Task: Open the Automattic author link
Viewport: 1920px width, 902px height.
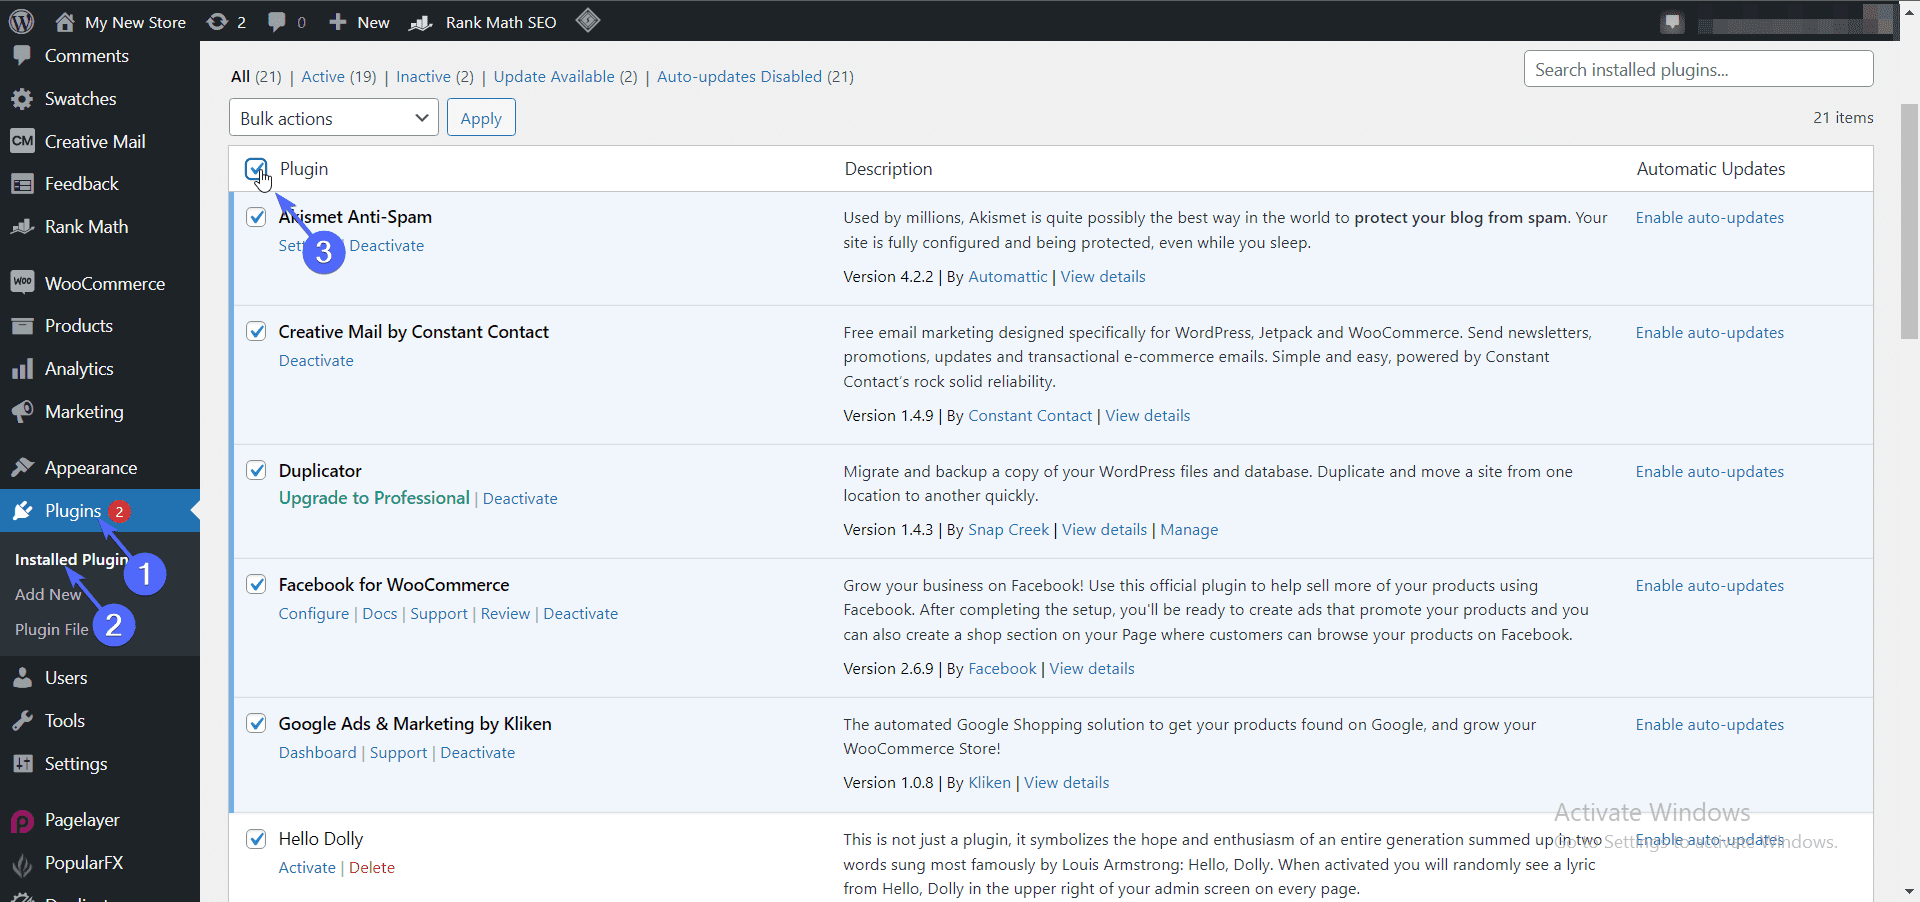Action: click(1008, 277)
